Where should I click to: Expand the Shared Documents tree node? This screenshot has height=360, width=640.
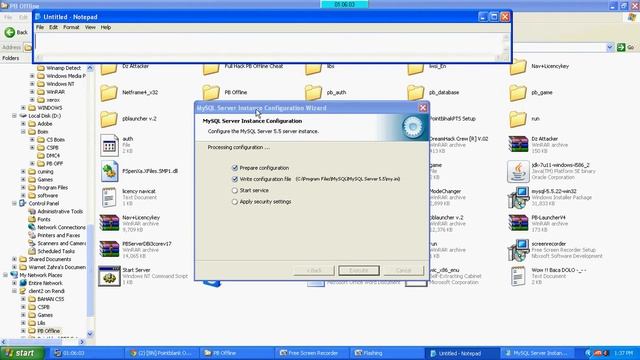(14, 259)
